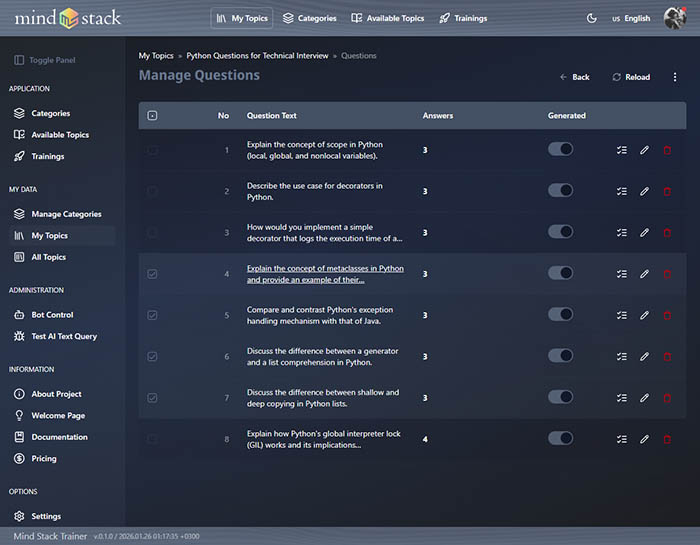Follow Python Questions for Technical Interview breadcrumb
Image resolution: width=700 pixels, height=545 pixels.
tap(257, 56)
